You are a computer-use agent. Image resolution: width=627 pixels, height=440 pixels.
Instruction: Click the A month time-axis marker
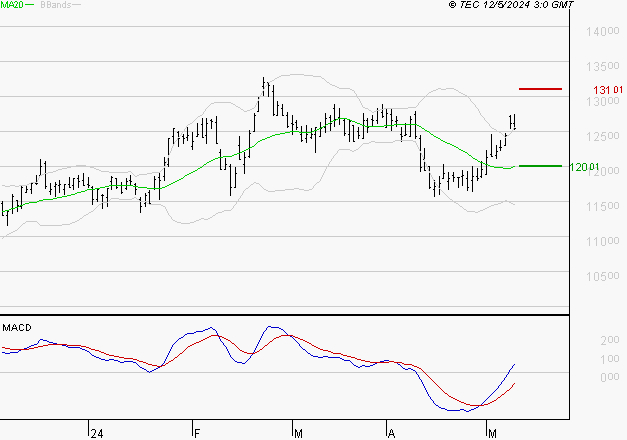coord(391,434)
